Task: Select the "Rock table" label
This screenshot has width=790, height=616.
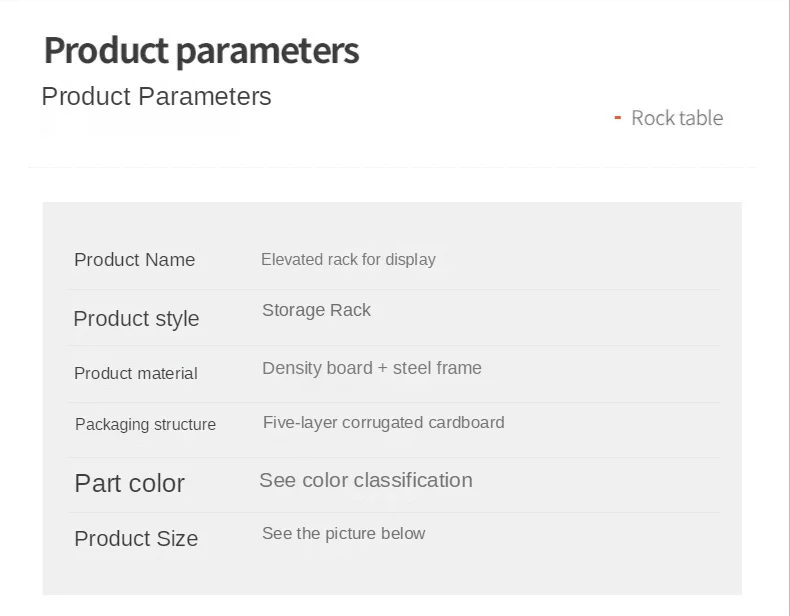Action: [676, 118]
